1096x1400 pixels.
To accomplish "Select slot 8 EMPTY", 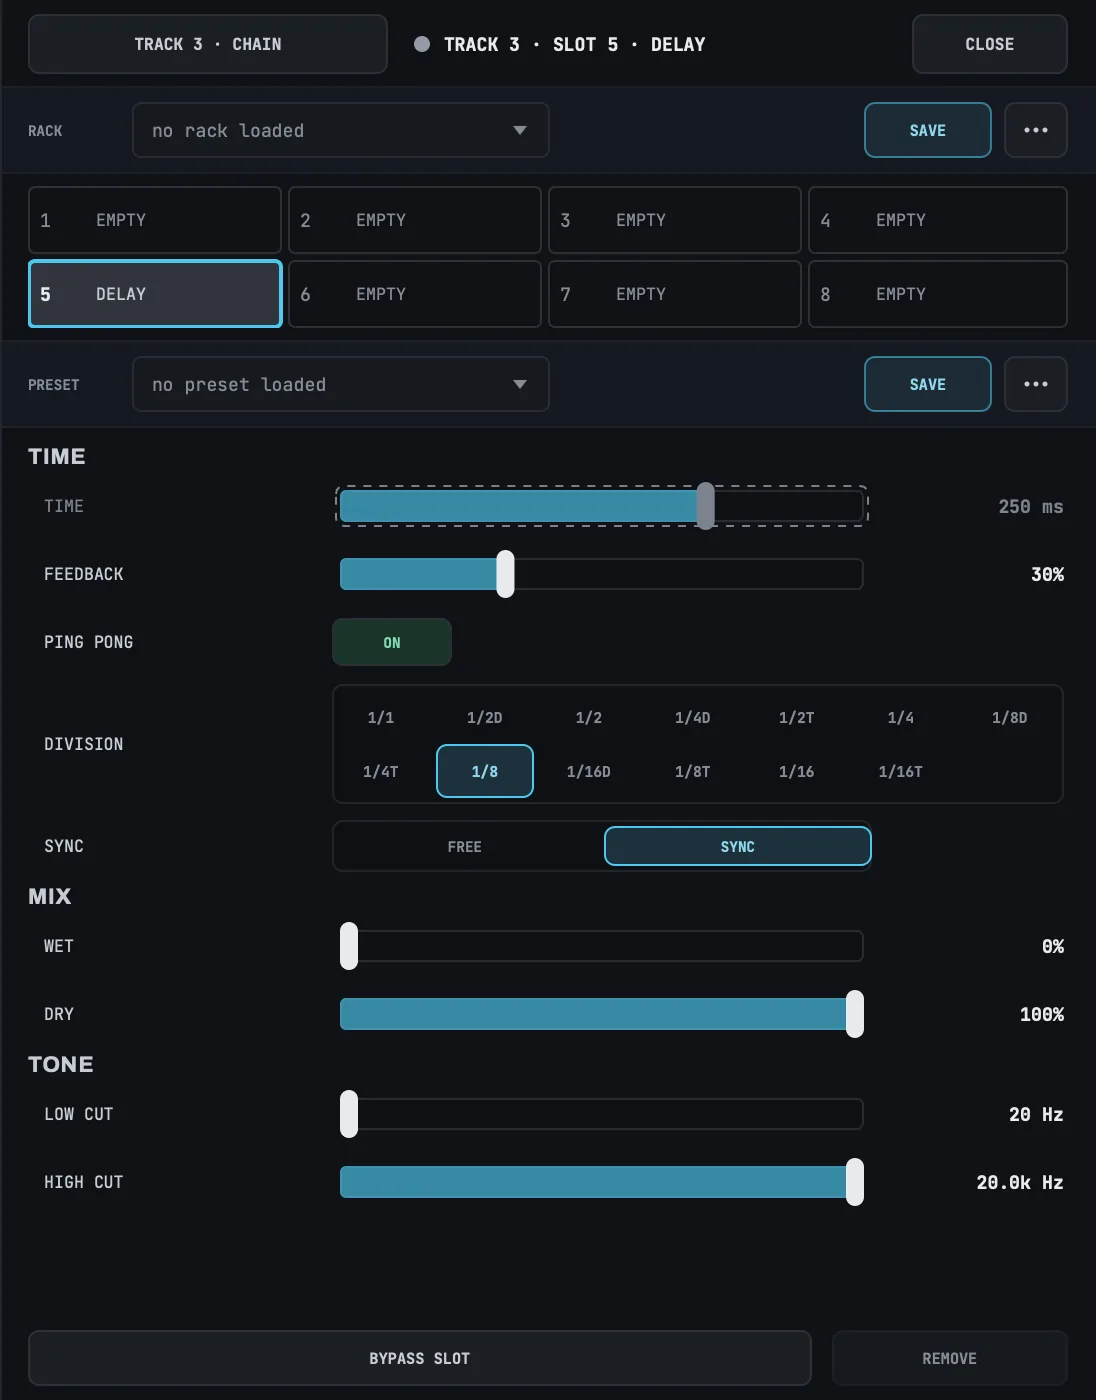I will [938, 294].
